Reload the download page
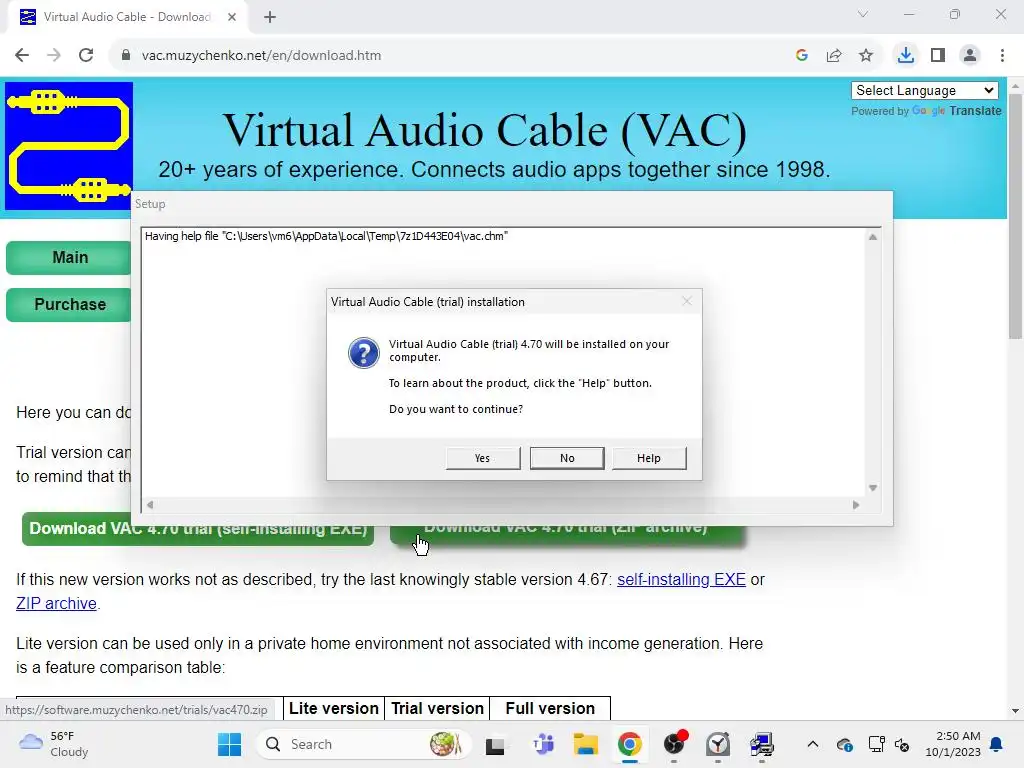Image resolution: width=1024 pixels, height=768 pixels. point(86,56)
